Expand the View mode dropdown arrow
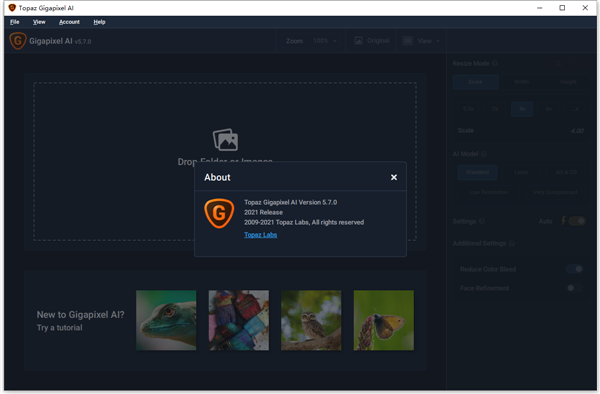600x394 pixels. pyautogui.click(x=438, y=41)
